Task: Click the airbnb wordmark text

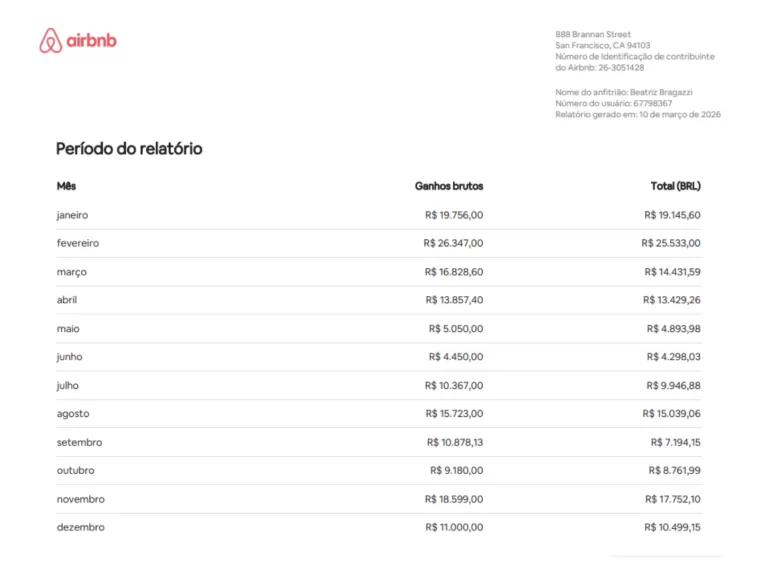Action: [x=91, y=41]
